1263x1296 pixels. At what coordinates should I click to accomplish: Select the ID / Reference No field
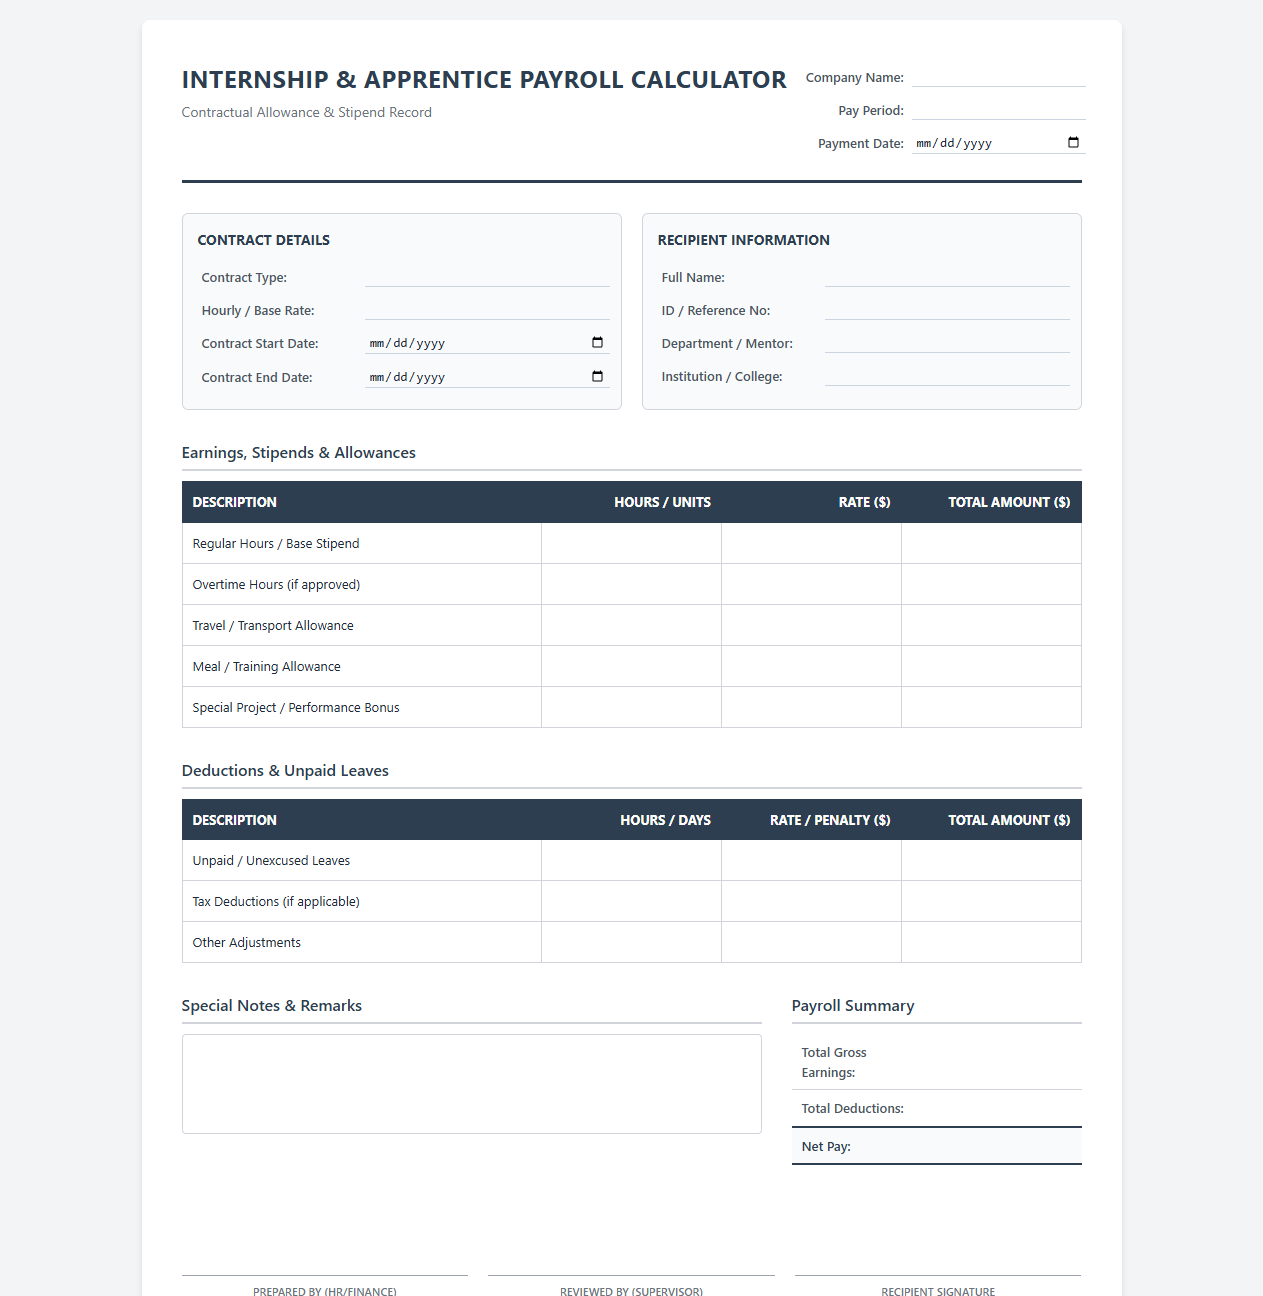click(947, 310)
